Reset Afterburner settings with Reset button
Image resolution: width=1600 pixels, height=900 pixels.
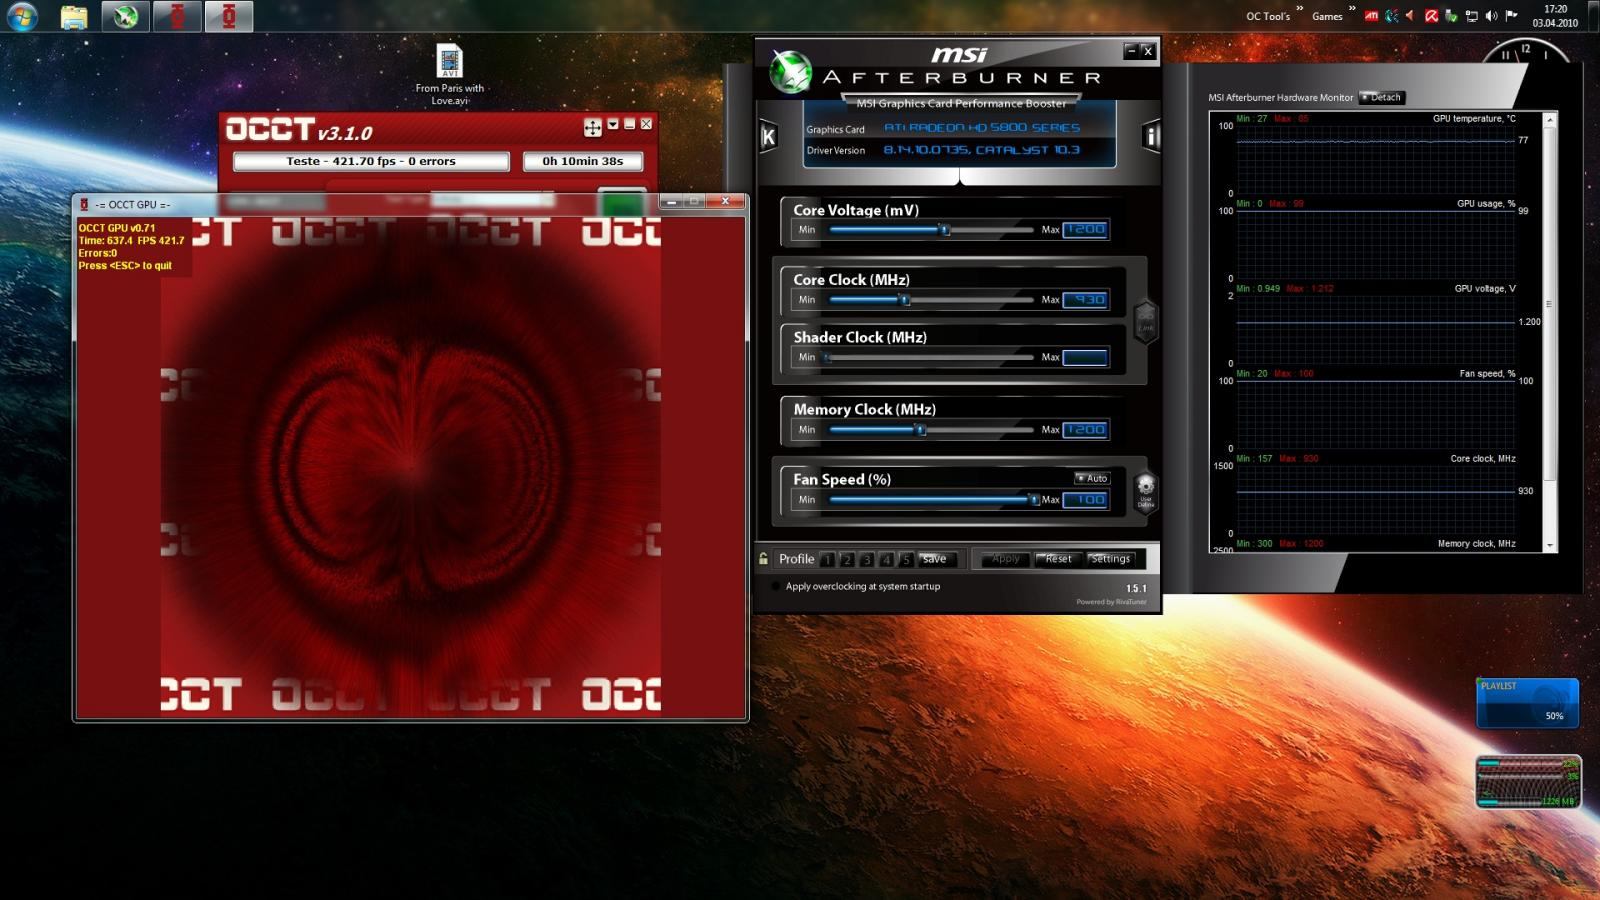(1057, 559)
